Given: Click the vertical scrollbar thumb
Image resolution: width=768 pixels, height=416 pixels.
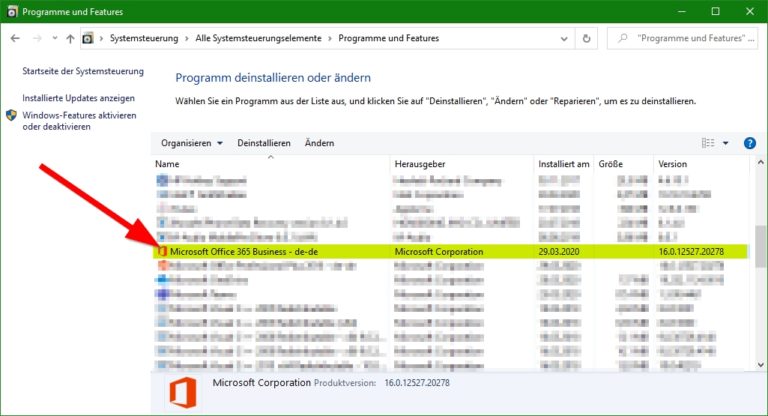Looking at the screenshot, I should [760, 247].
